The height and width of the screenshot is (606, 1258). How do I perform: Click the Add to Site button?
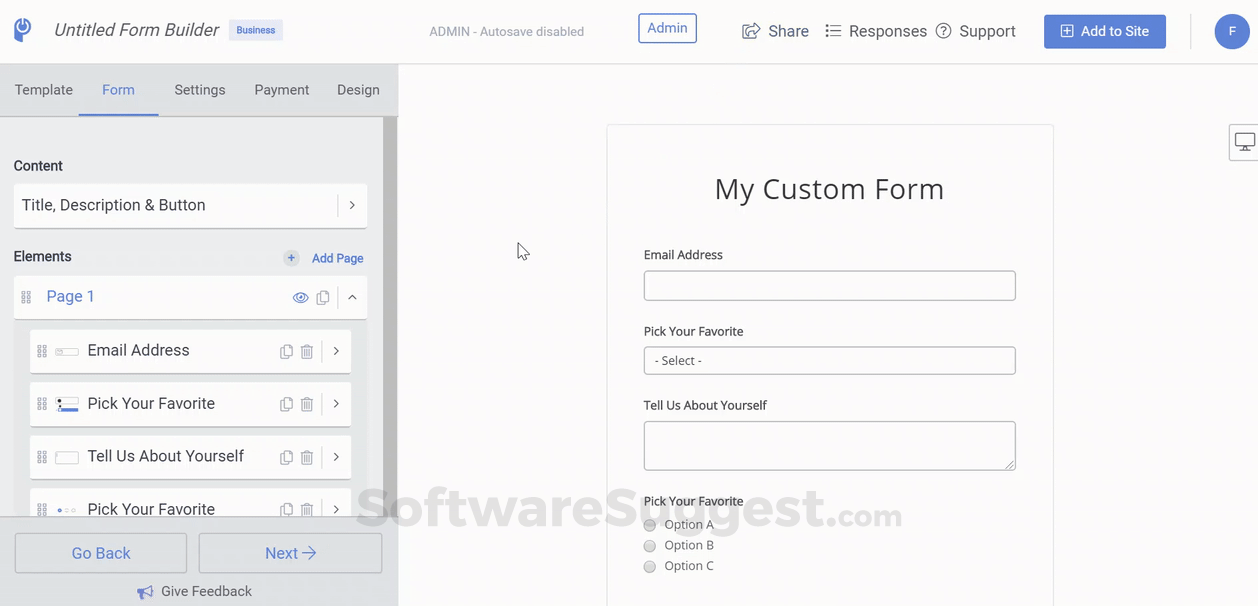1104,31
